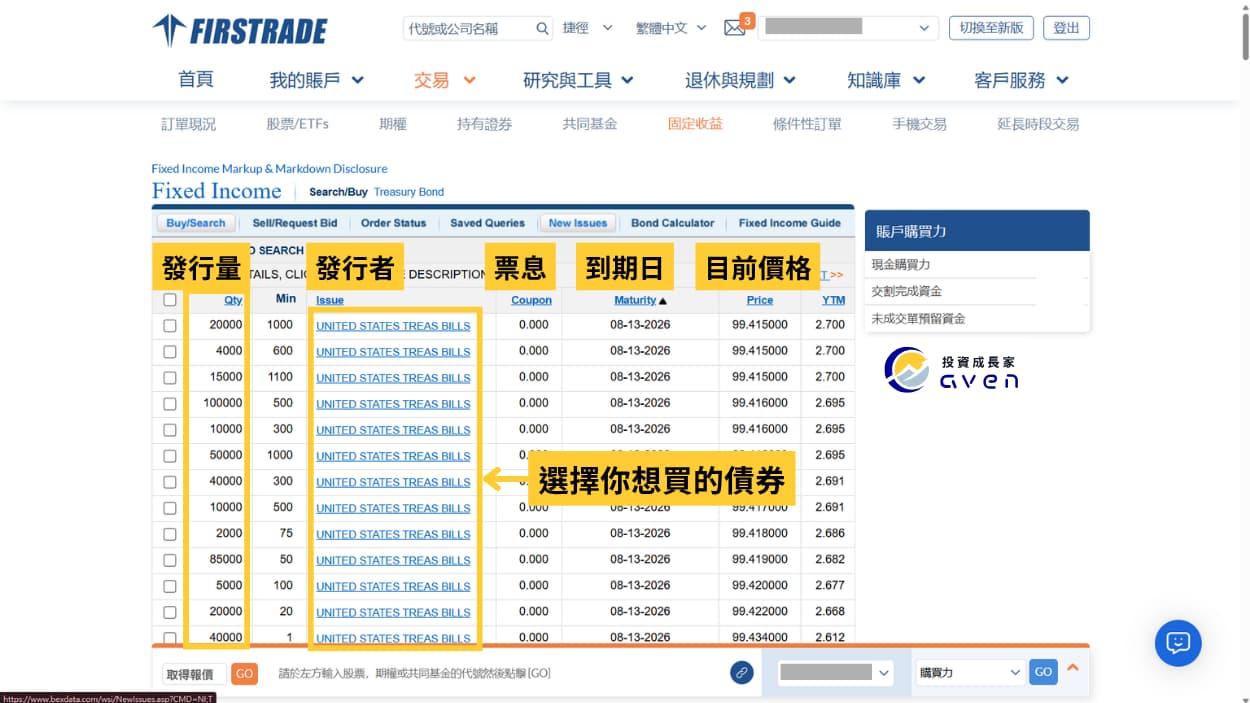The image size is (1250, 703).
Task: Click the Buy/Search button
Action: point(196,223)
